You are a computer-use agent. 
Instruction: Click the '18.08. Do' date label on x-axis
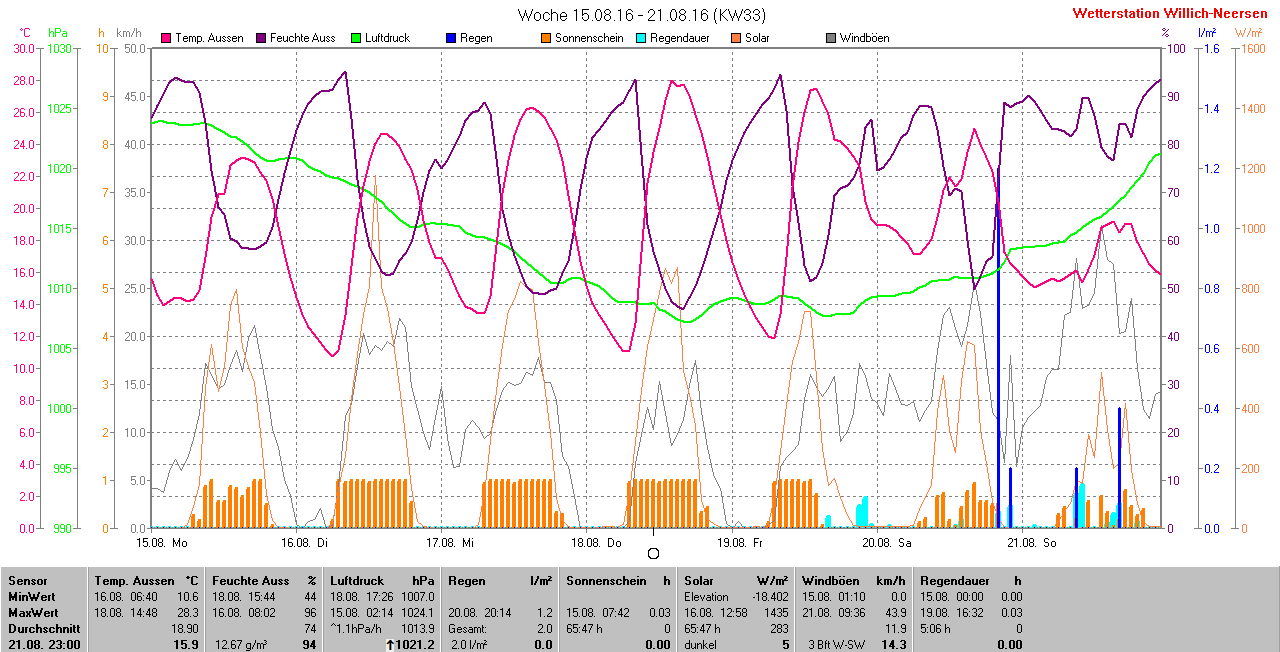pyautogui.click(x=596, y=543)
